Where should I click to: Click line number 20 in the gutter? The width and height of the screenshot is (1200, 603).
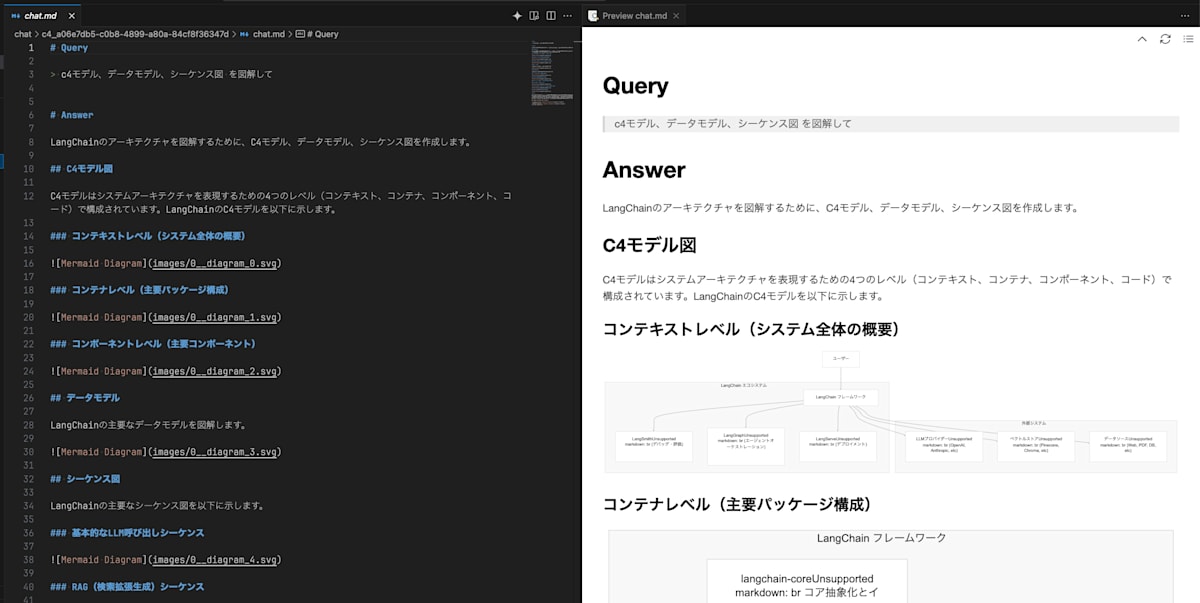(x=29, y=317)
